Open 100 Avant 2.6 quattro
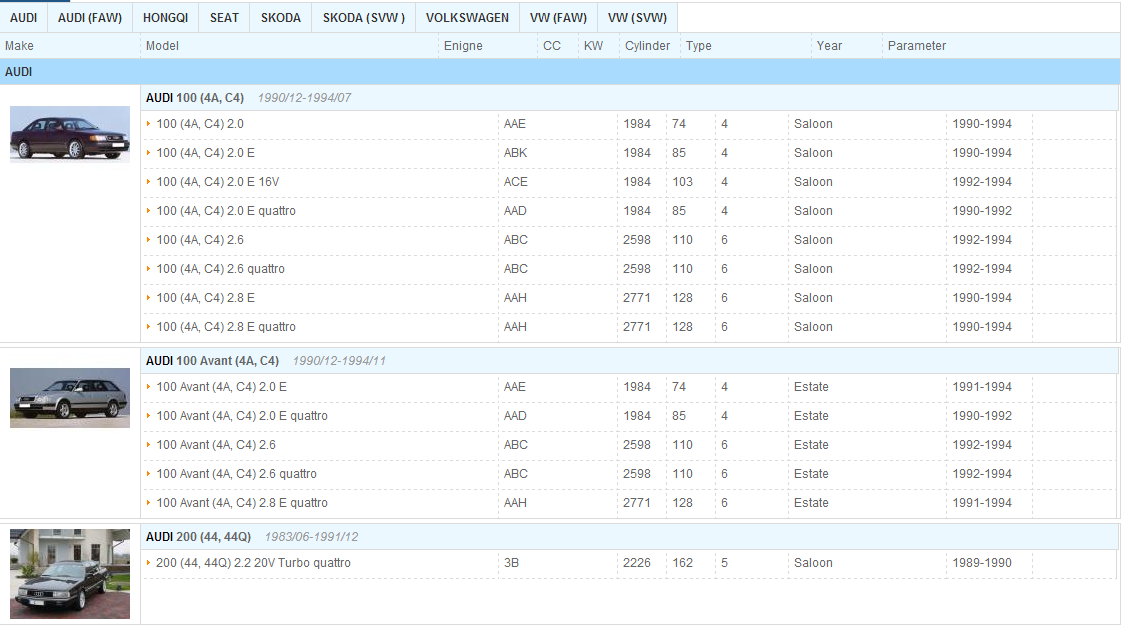Viewport: 1123px width, 627px height. pyautogui.click(x=236, y=474)
